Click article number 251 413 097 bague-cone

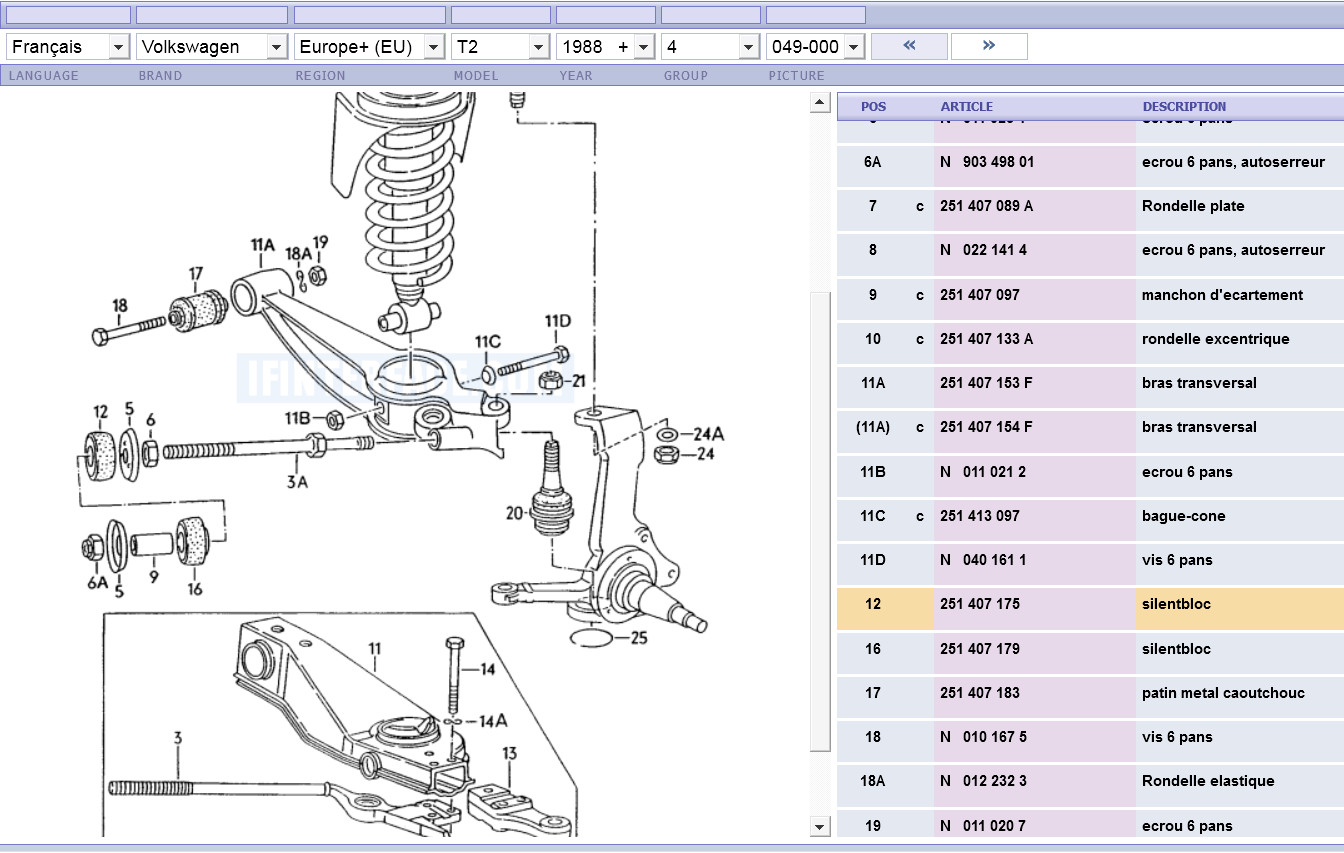click(979, 516)
